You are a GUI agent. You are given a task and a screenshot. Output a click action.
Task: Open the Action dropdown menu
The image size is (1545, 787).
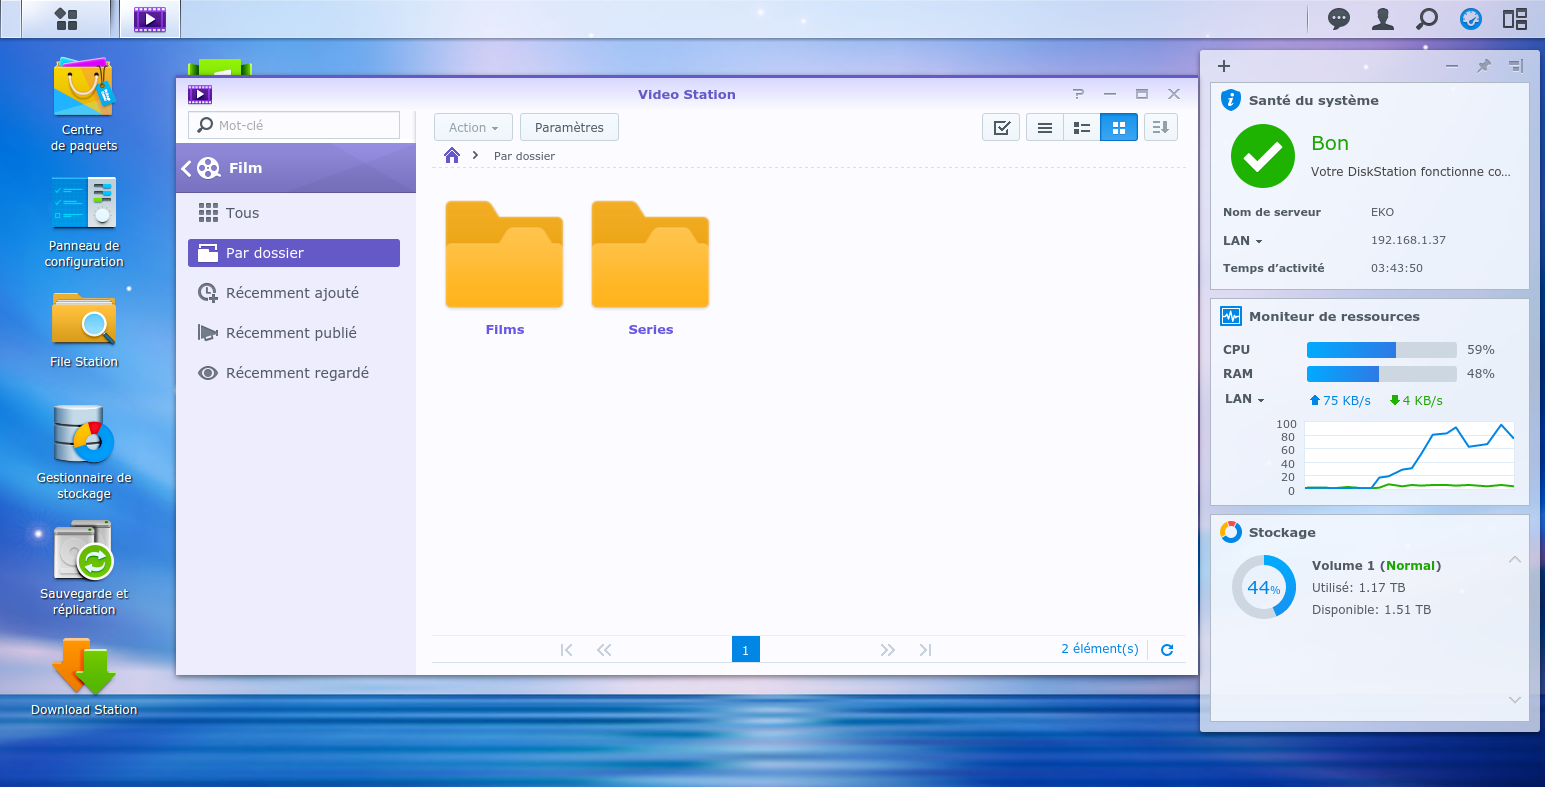[x=473, y=128]
